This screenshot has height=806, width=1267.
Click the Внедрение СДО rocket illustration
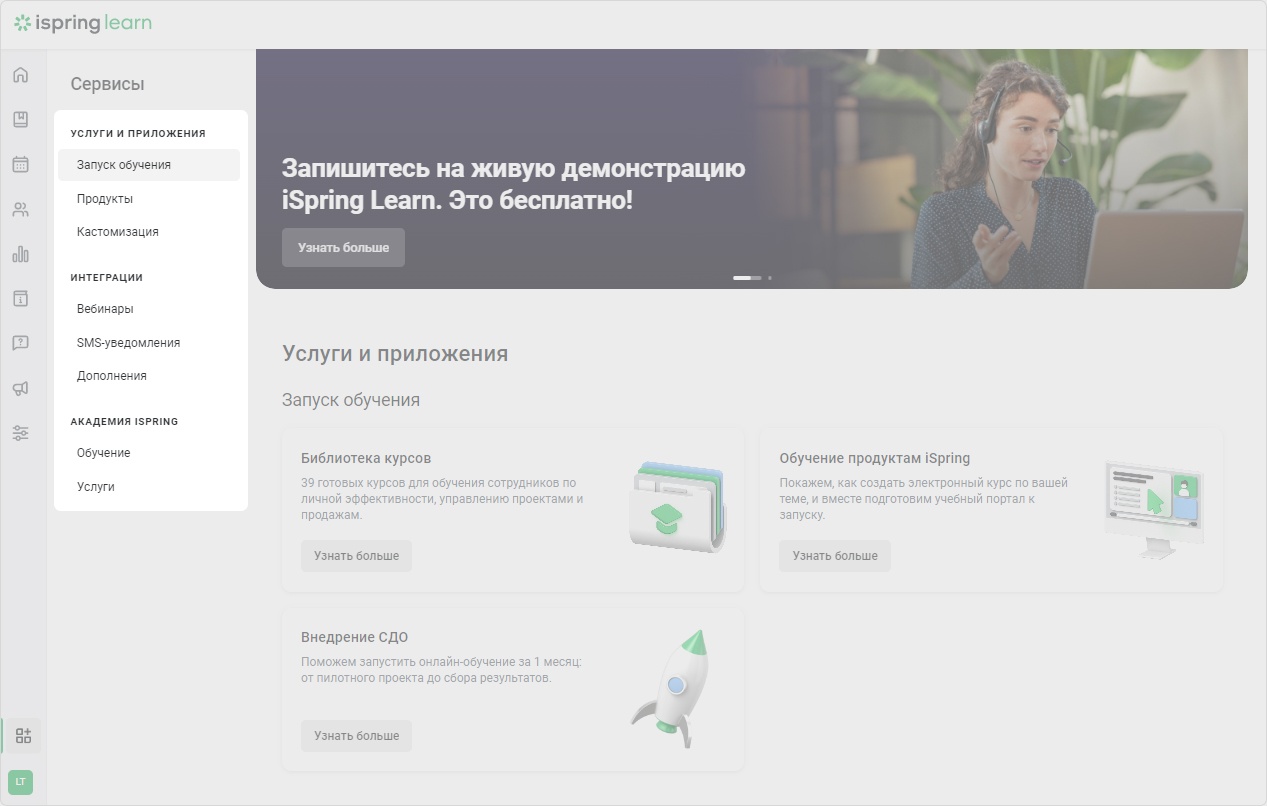(x=671, y=688)
